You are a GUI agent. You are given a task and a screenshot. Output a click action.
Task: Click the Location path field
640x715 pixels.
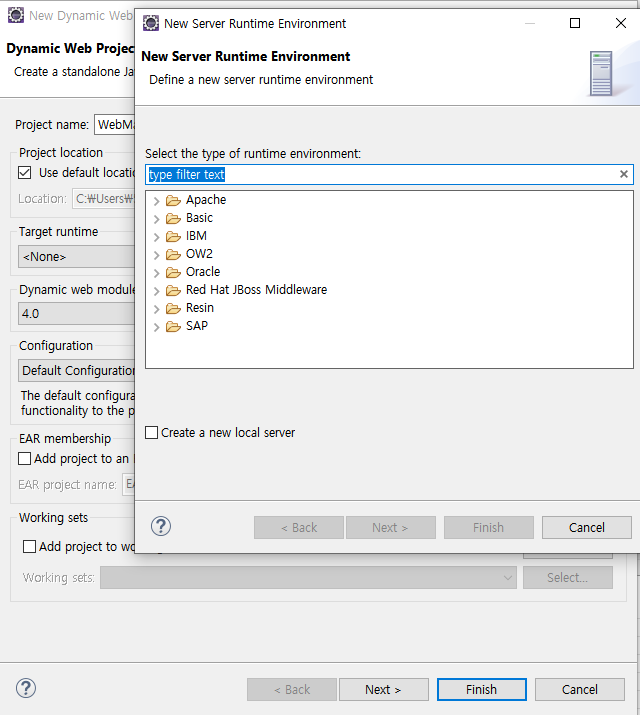pos(103,199)
